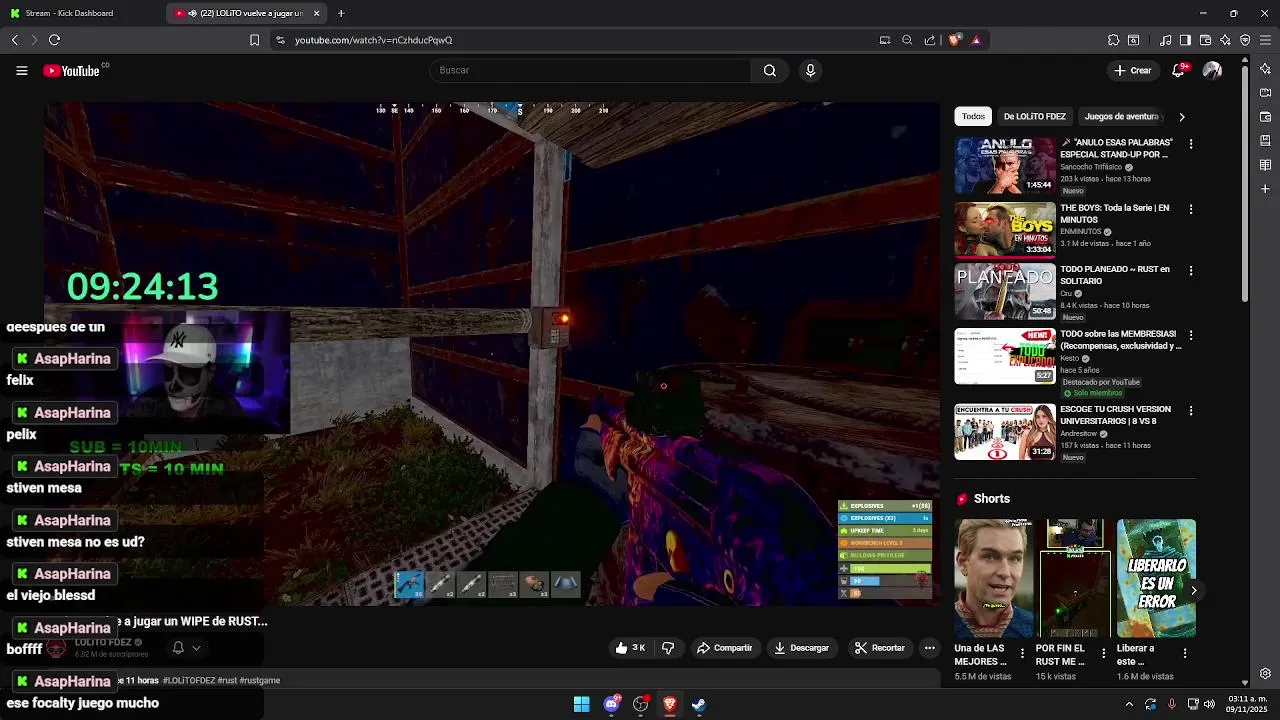
Task: Open the Brave VPN shield icon
Action: [x=1245, y=40]
